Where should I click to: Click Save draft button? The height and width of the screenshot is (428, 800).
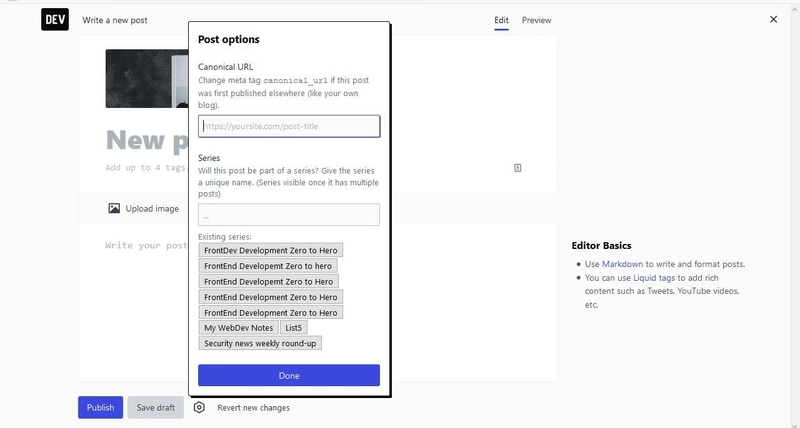(156, 407)
